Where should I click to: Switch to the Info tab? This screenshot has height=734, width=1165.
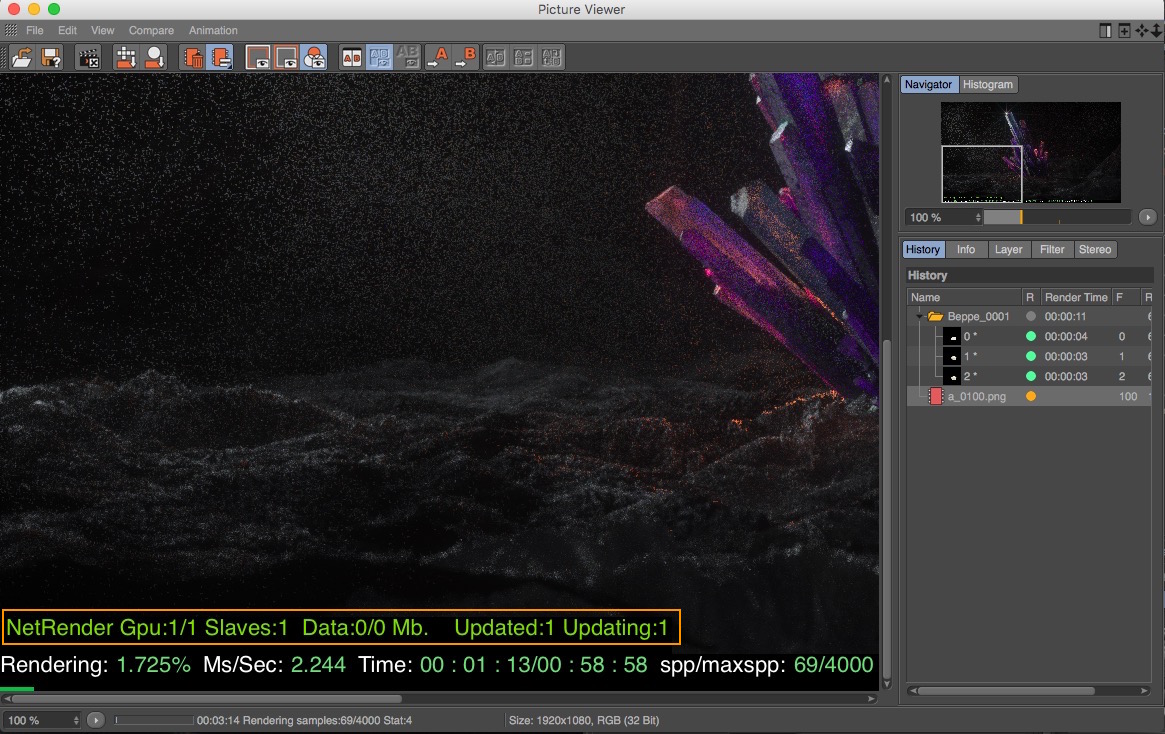click(966, 250)
